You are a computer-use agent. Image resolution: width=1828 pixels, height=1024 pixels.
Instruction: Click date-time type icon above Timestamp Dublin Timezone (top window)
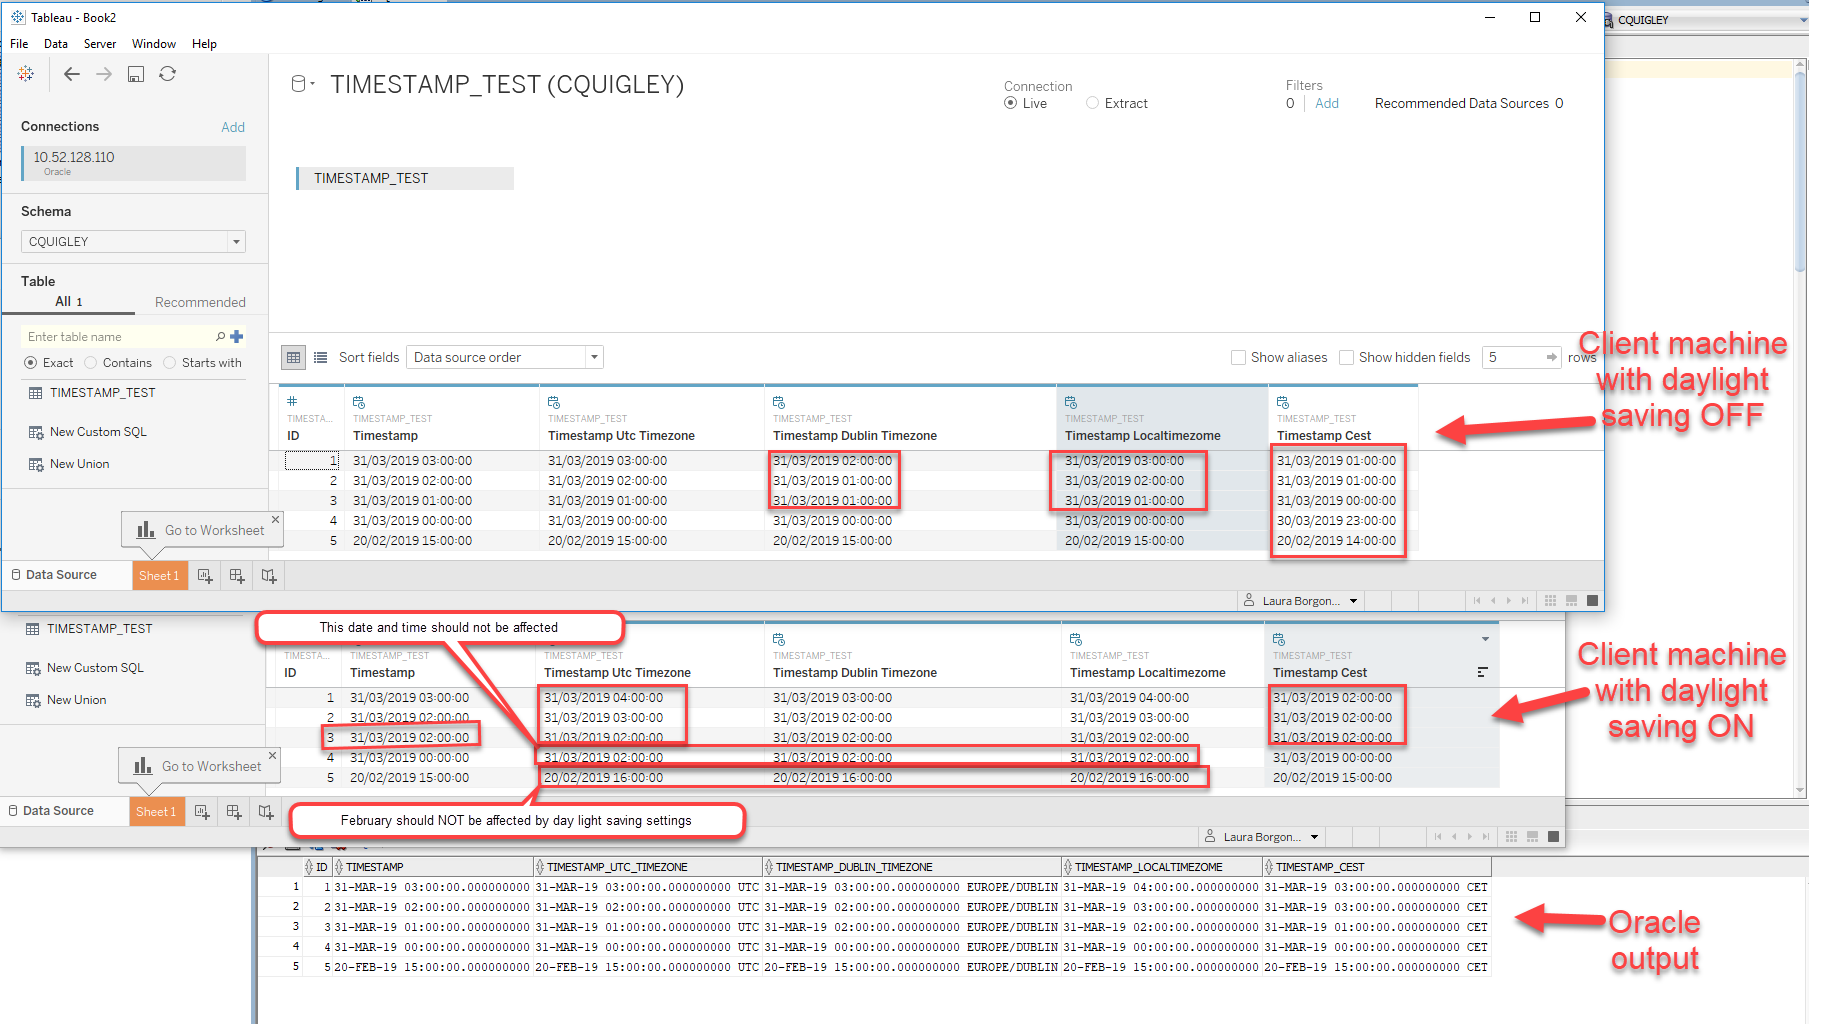(779, 402)
